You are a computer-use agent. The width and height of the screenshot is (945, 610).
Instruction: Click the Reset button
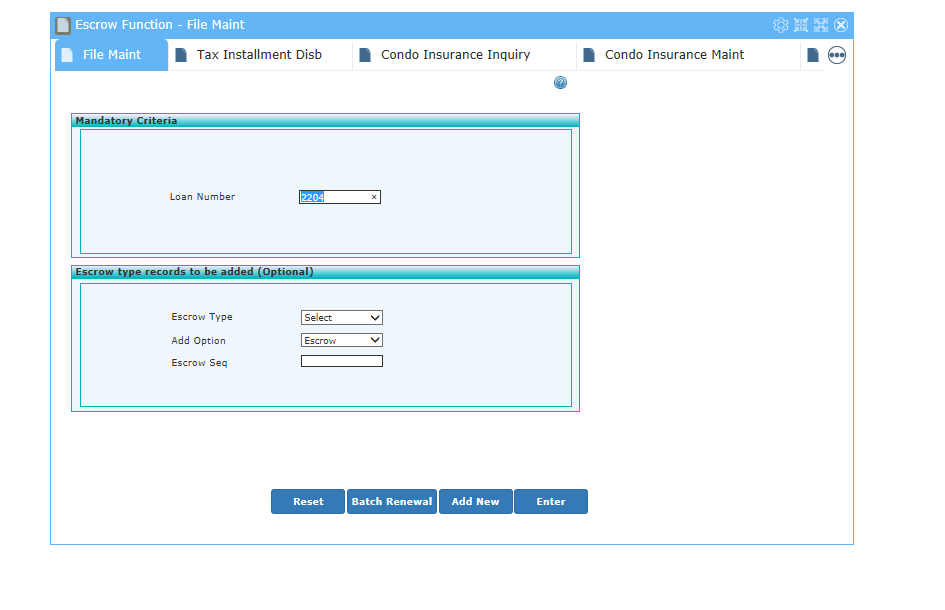(308, 501)
